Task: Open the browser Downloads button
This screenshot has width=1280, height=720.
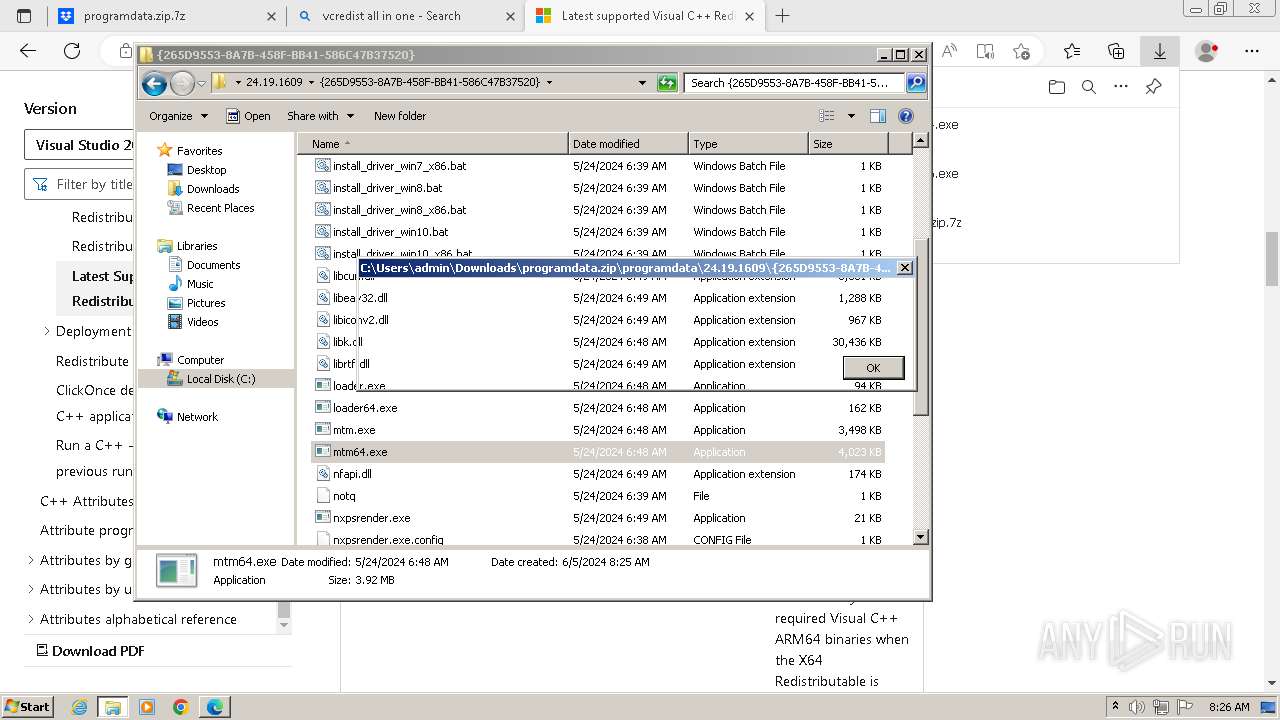Action: coord(1160,51)
